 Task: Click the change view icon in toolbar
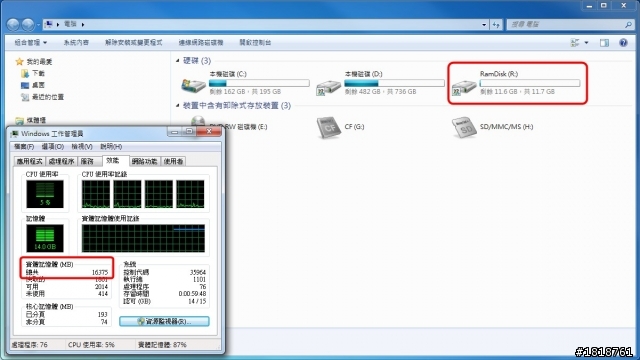coord(575,42)
